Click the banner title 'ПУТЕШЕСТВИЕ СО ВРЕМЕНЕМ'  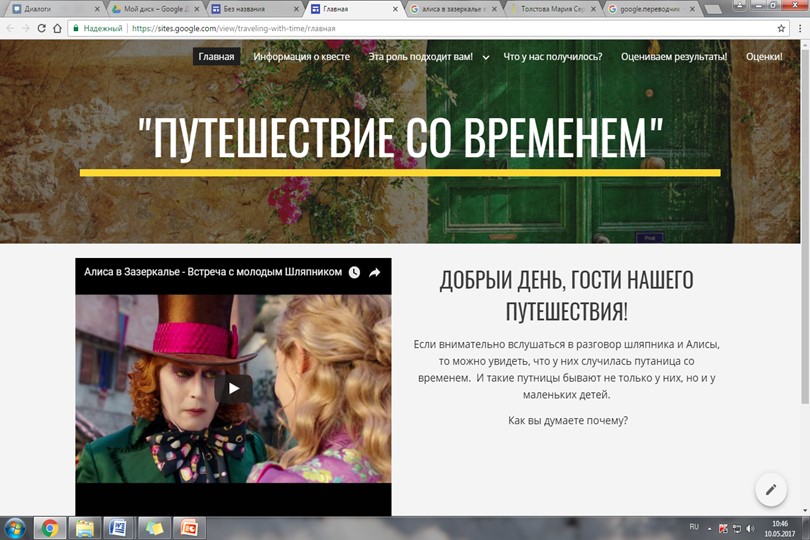400,138
